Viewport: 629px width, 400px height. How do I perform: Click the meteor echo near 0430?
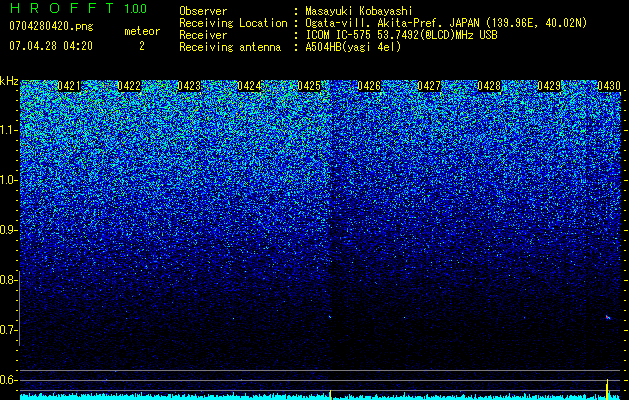608,318
